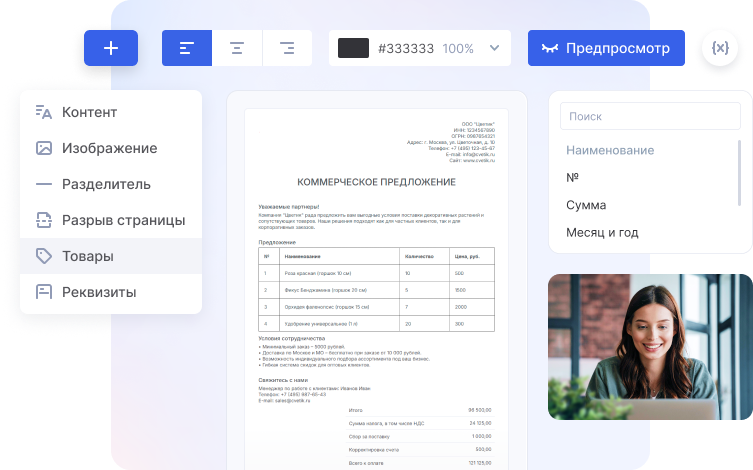Select left text alignment
753x470 pixels.
[187, 48]
